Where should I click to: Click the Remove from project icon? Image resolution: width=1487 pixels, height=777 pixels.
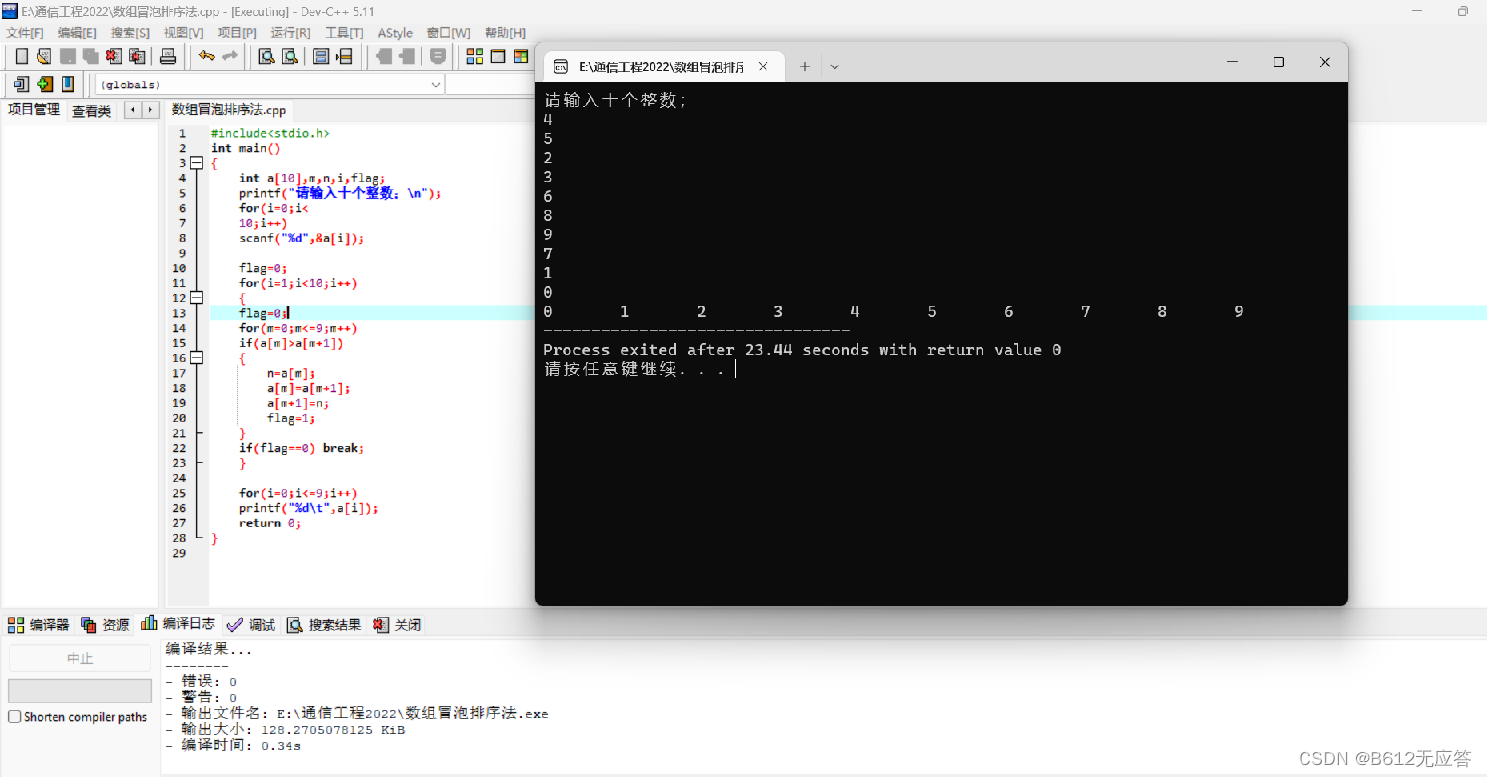coord(68,84)
